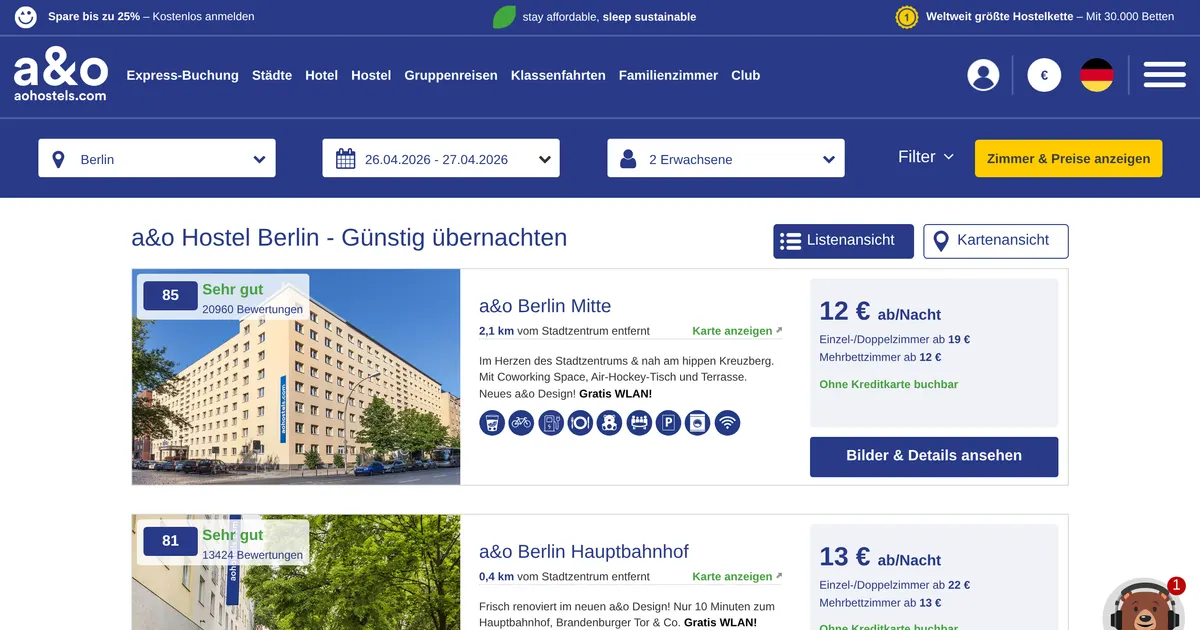Click a&o Berlin Mitte building photo

[x=296, y=377]
